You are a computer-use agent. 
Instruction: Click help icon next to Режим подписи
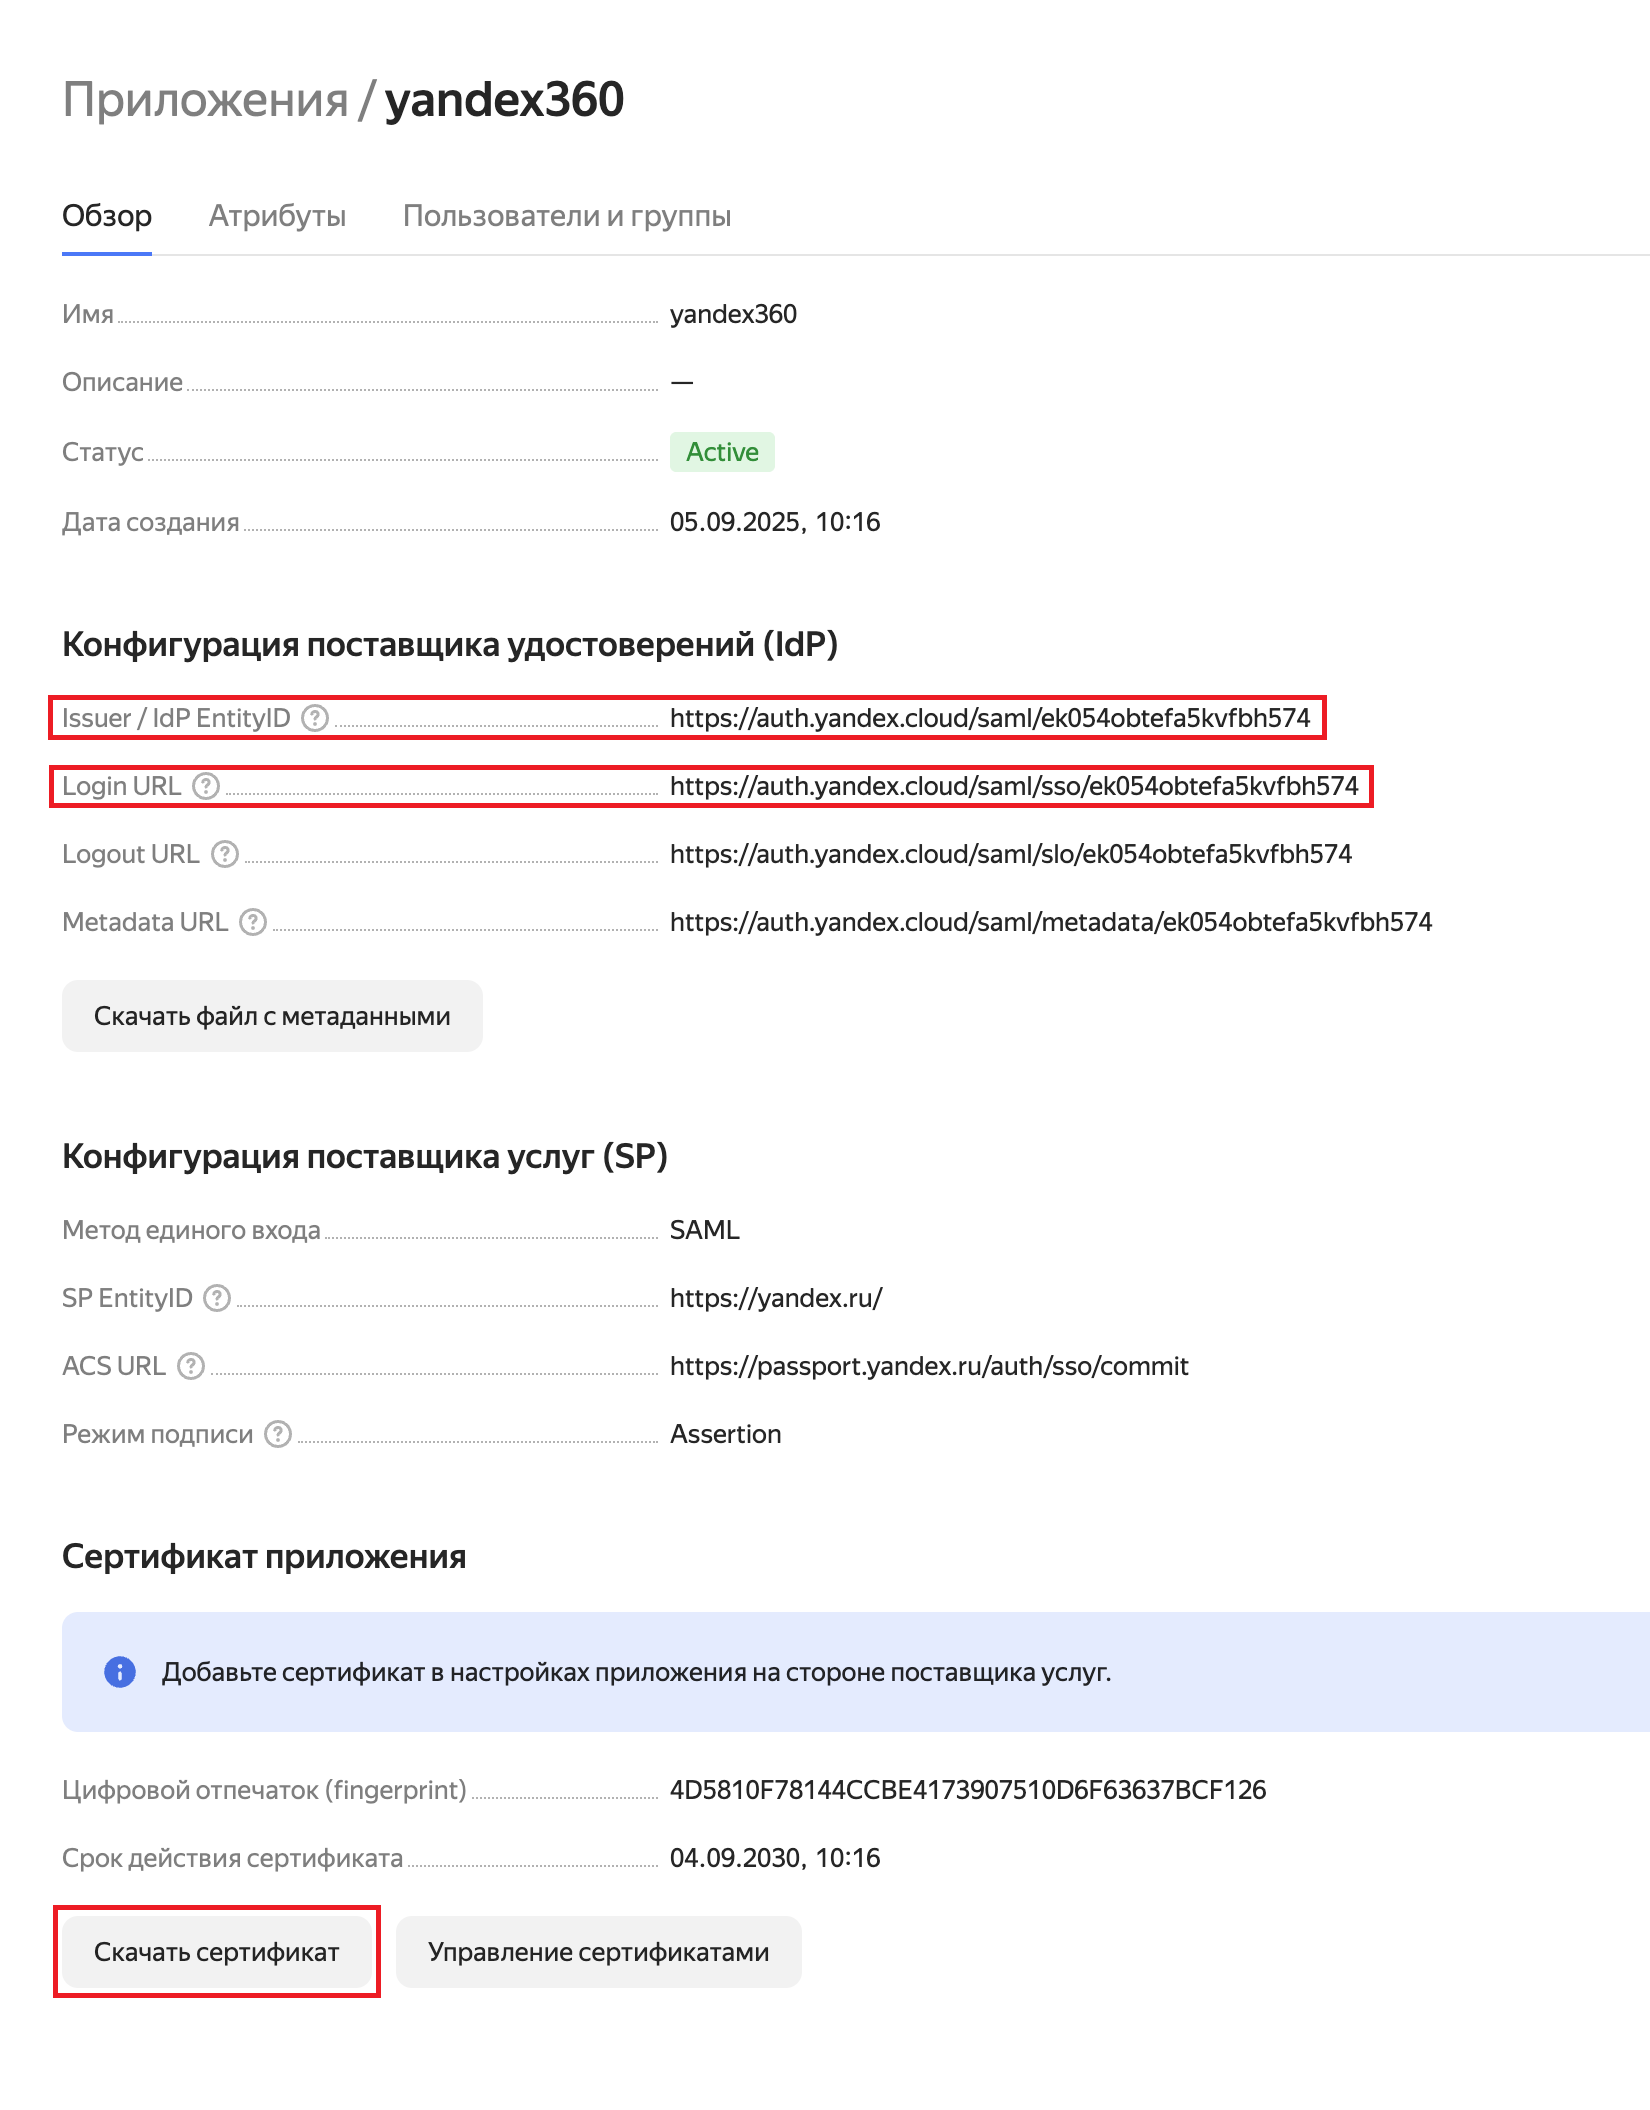[x=278, y=1434]
